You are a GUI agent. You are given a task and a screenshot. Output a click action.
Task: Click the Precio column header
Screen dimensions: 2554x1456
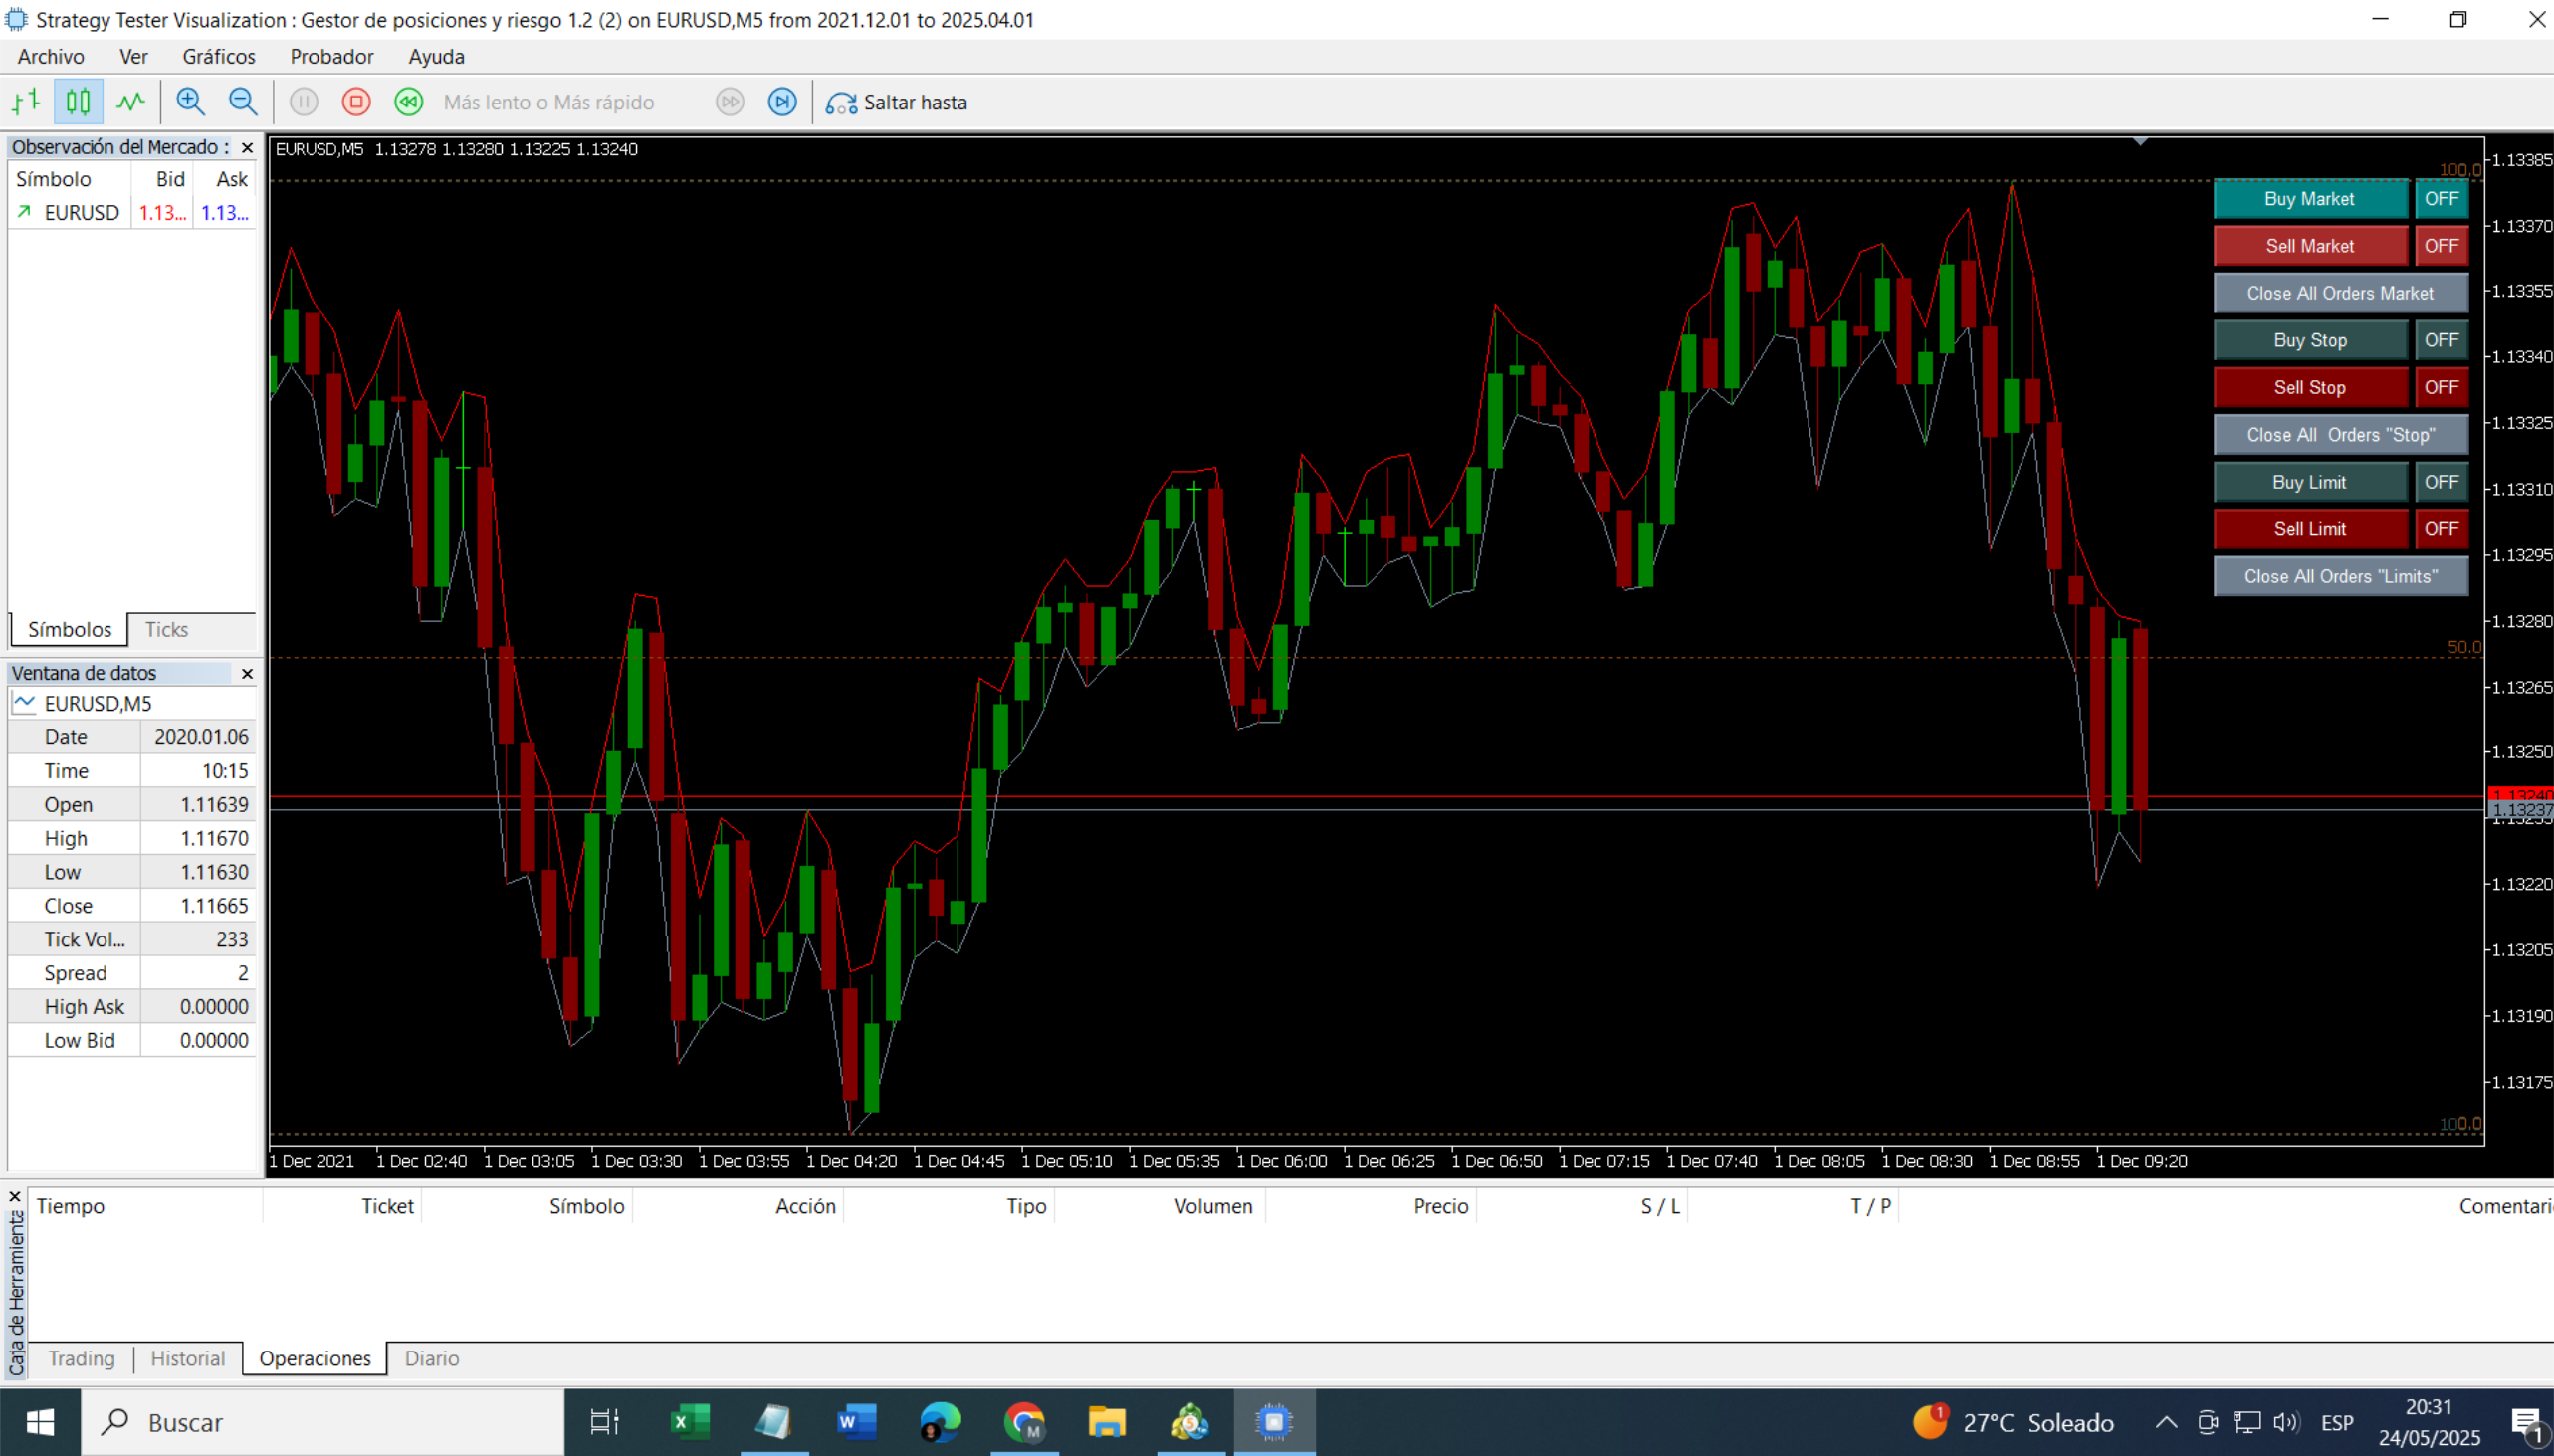point(1372,1207)
